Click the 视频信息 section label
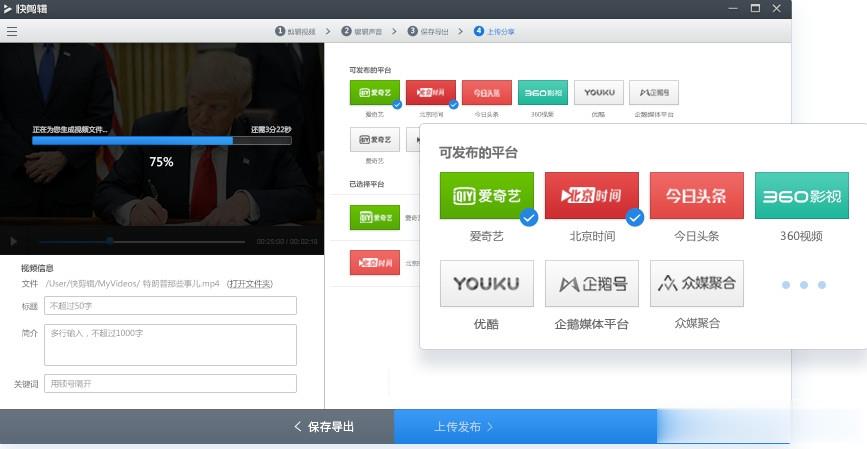 (37, 268)
